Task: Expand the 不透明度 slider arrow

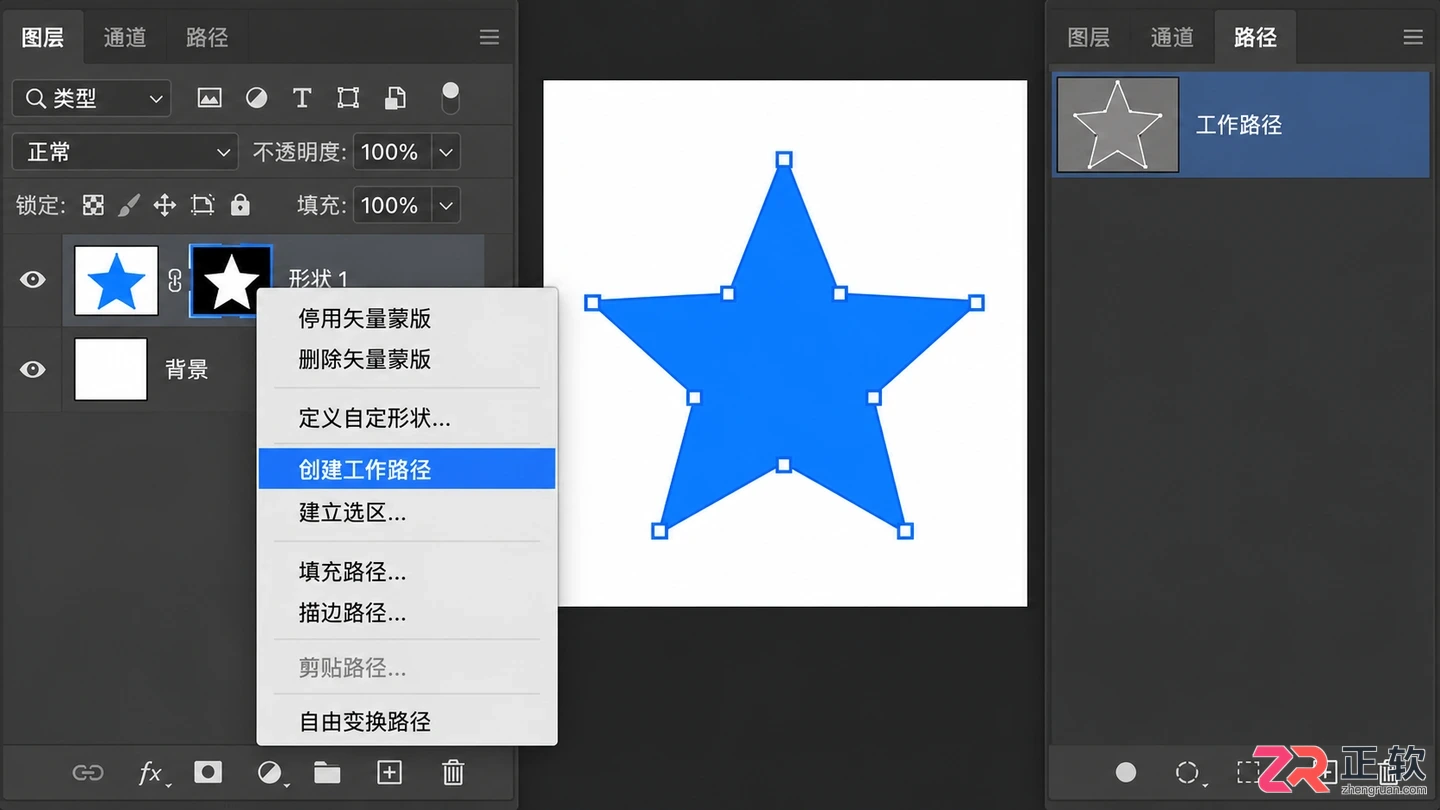Action: (x=446, y=152)
